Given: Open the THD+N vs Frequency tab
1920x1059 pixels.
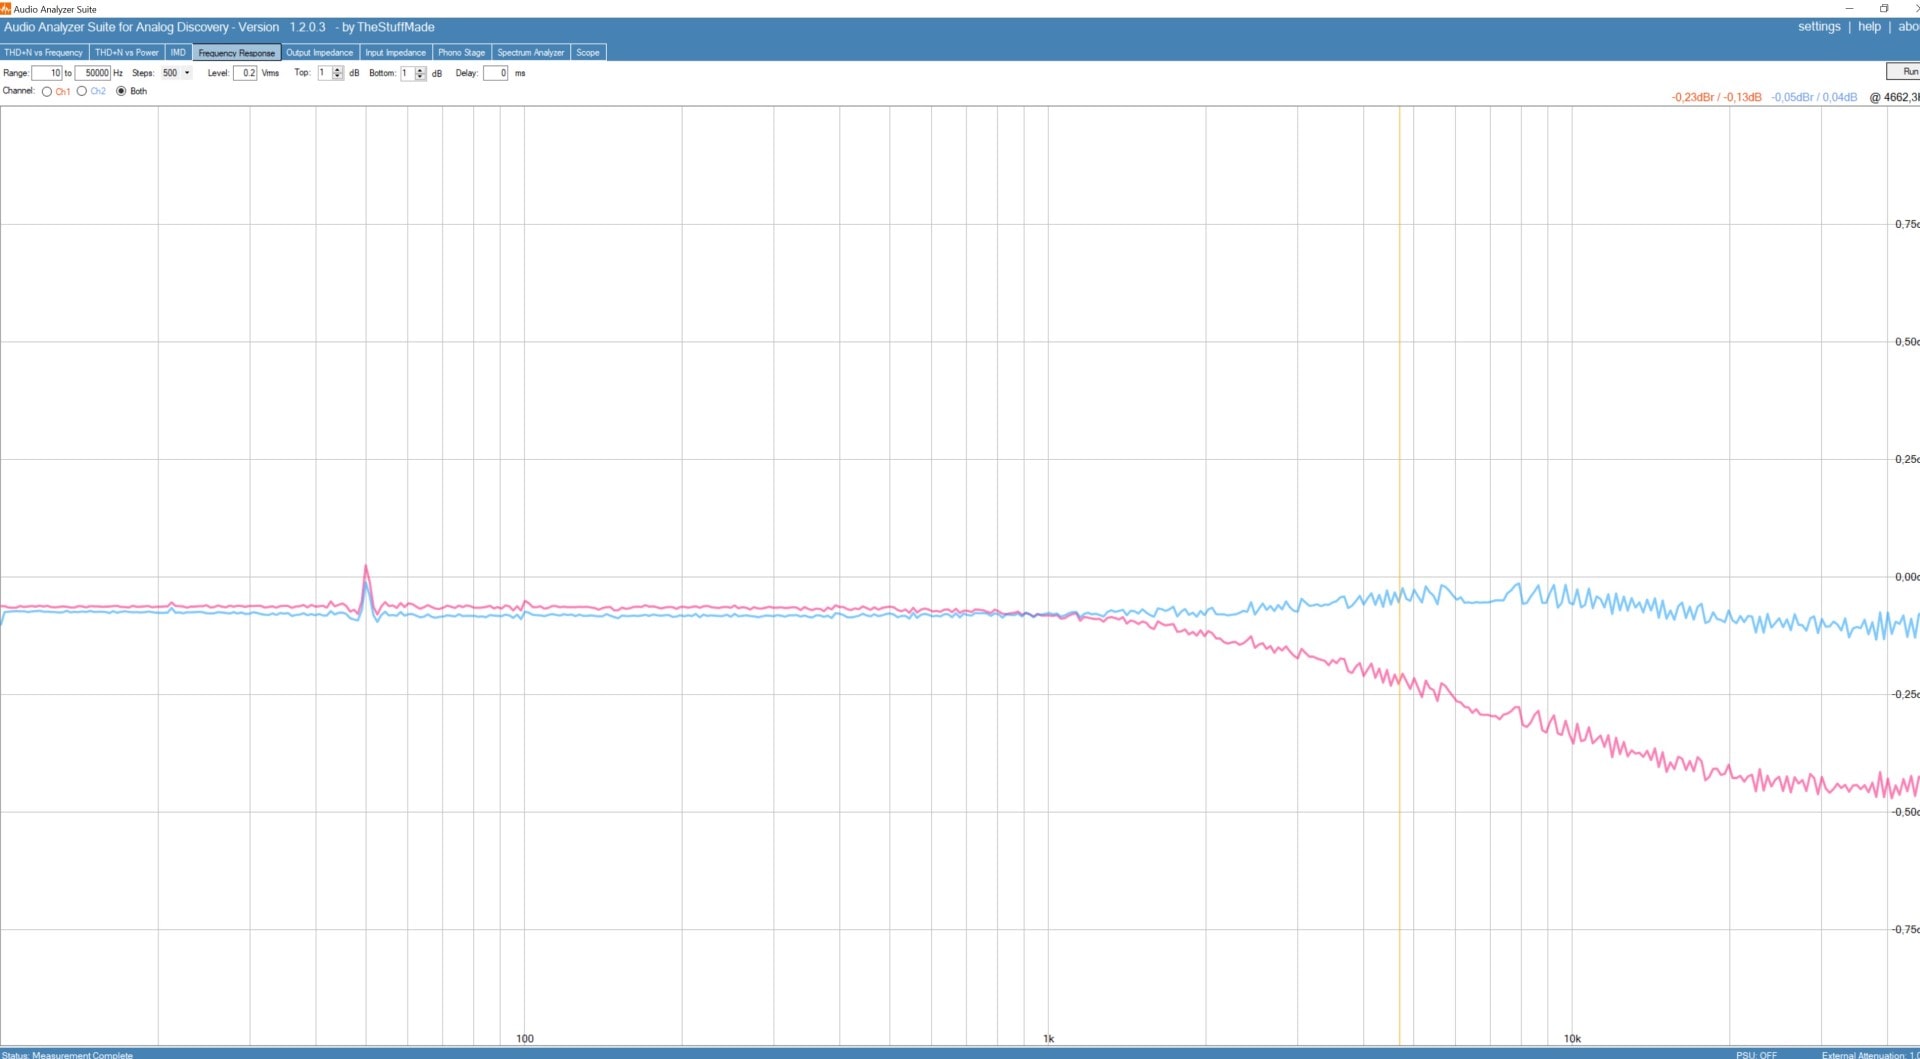Looking at the screenshot, I should coord(44,52).
